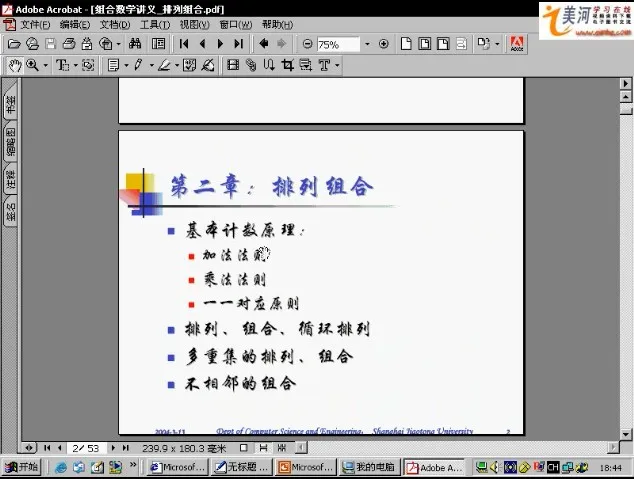
Task: Select the Highlight tool
Action: tap(164, 65)
